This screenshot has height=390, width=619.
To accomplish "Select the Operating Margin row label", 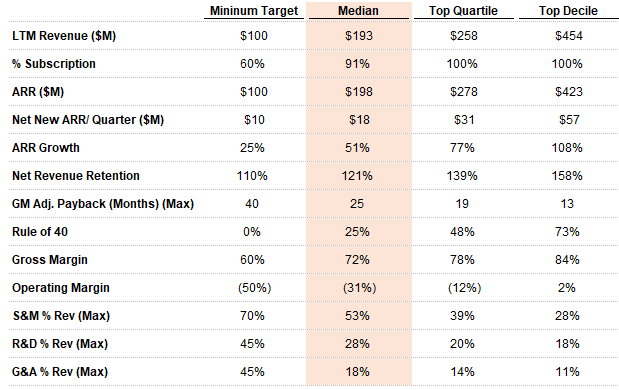I will (x=61, y=288).
